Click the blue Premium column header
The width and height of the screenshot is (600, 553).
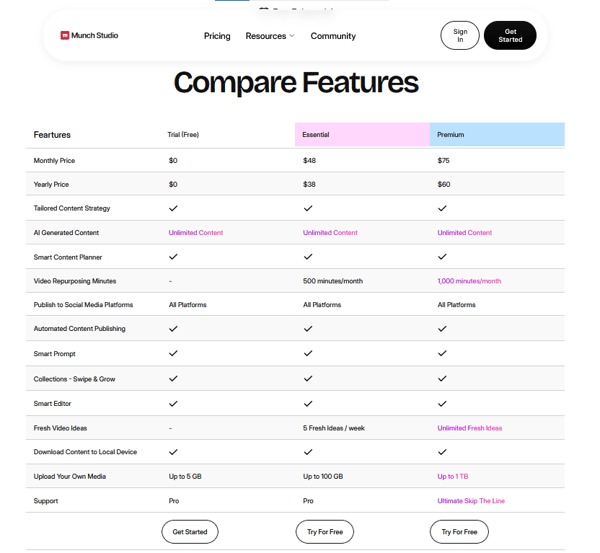coord(497,134)
